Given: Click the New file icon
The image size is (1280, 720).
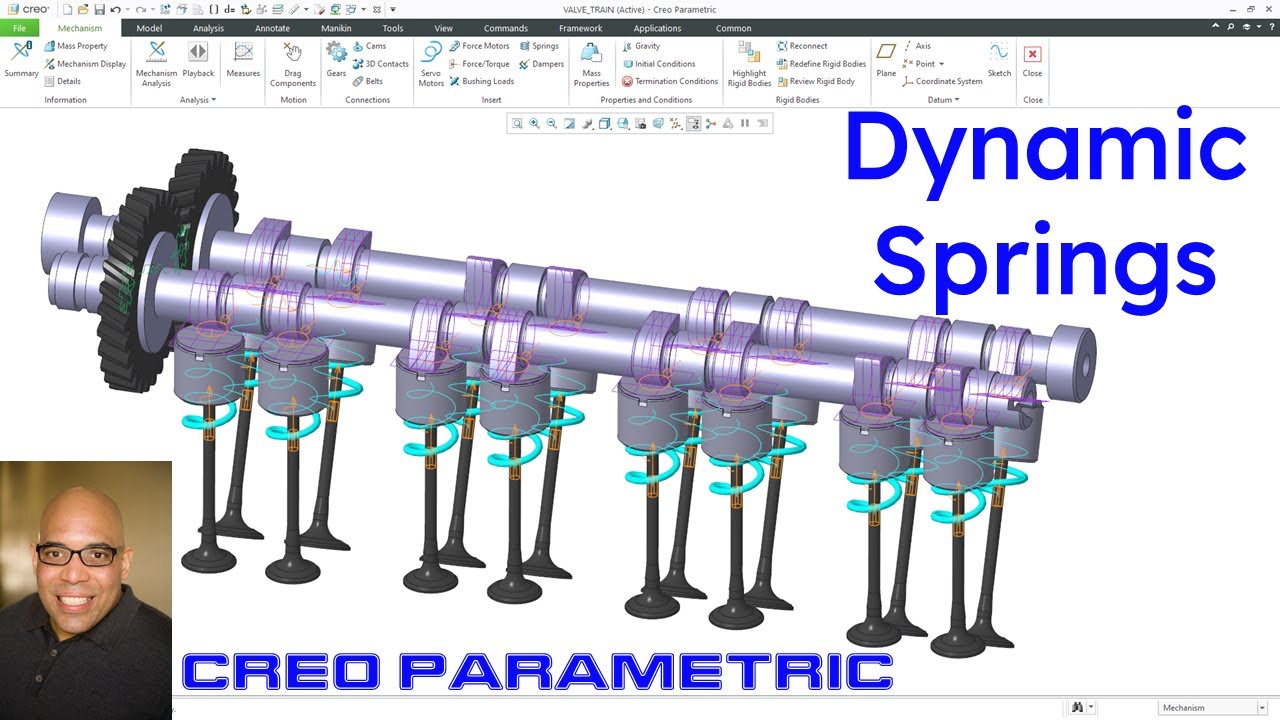Looking at the screenshot, I should [x=67, y=9].
